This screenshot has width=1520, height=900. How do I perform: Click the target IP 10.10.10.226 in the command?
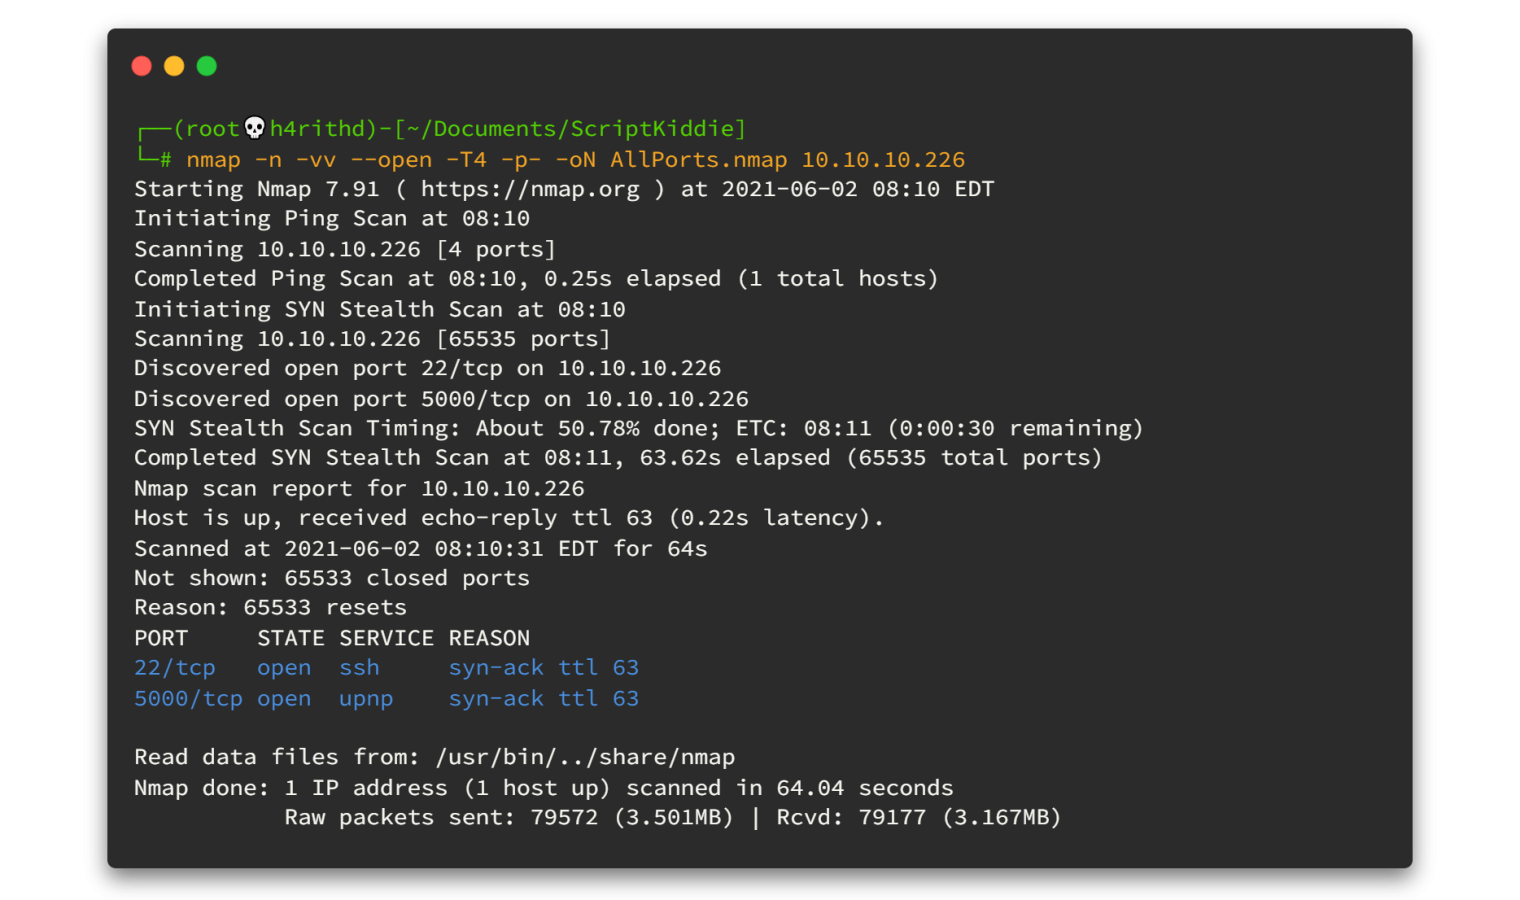pos(883,160)
